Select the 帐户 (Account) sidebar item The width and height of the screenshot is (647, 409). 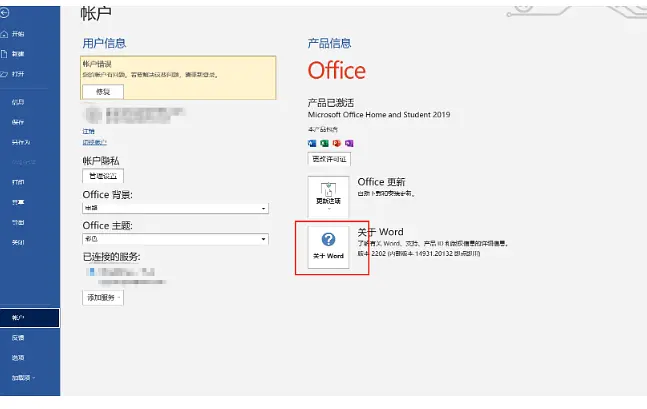(x=30, y=318)
